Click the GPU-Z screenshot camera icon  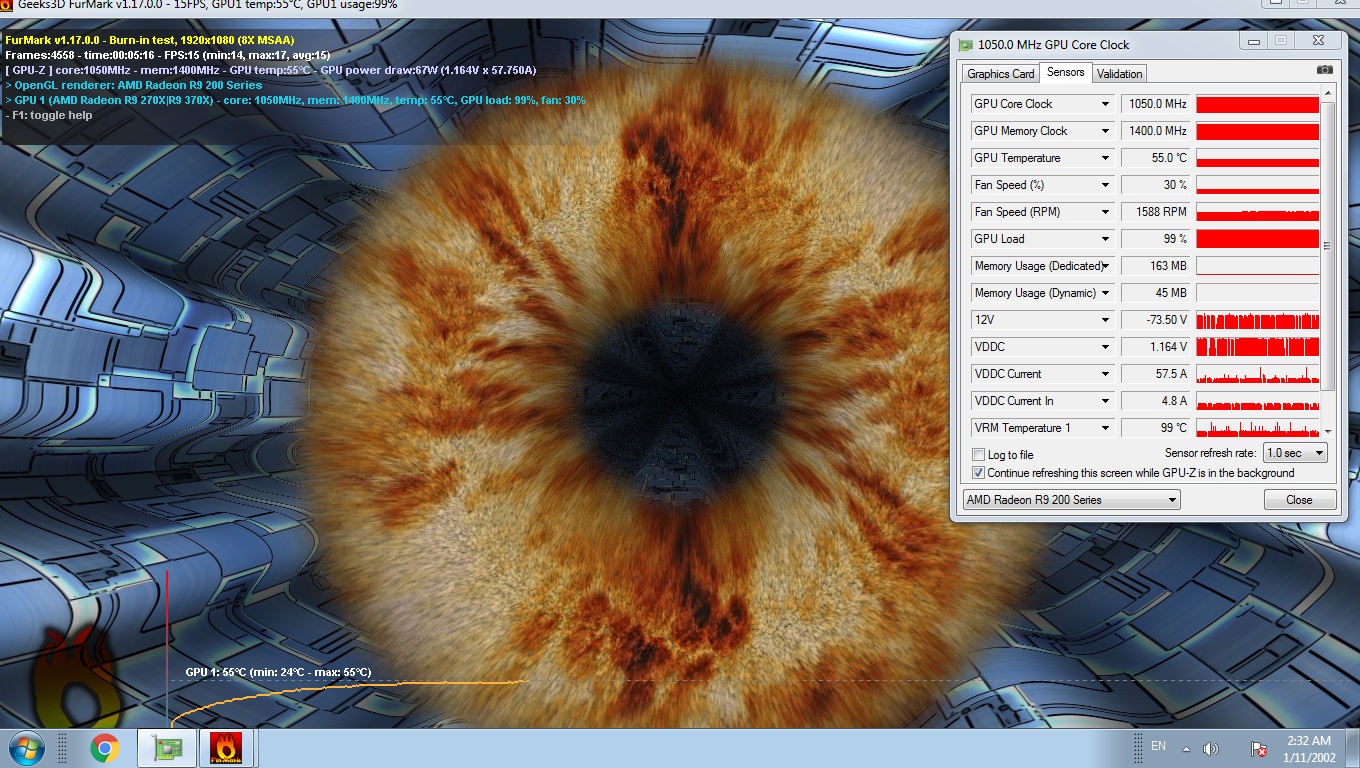pyautogui.click(x=1324, y=71)
